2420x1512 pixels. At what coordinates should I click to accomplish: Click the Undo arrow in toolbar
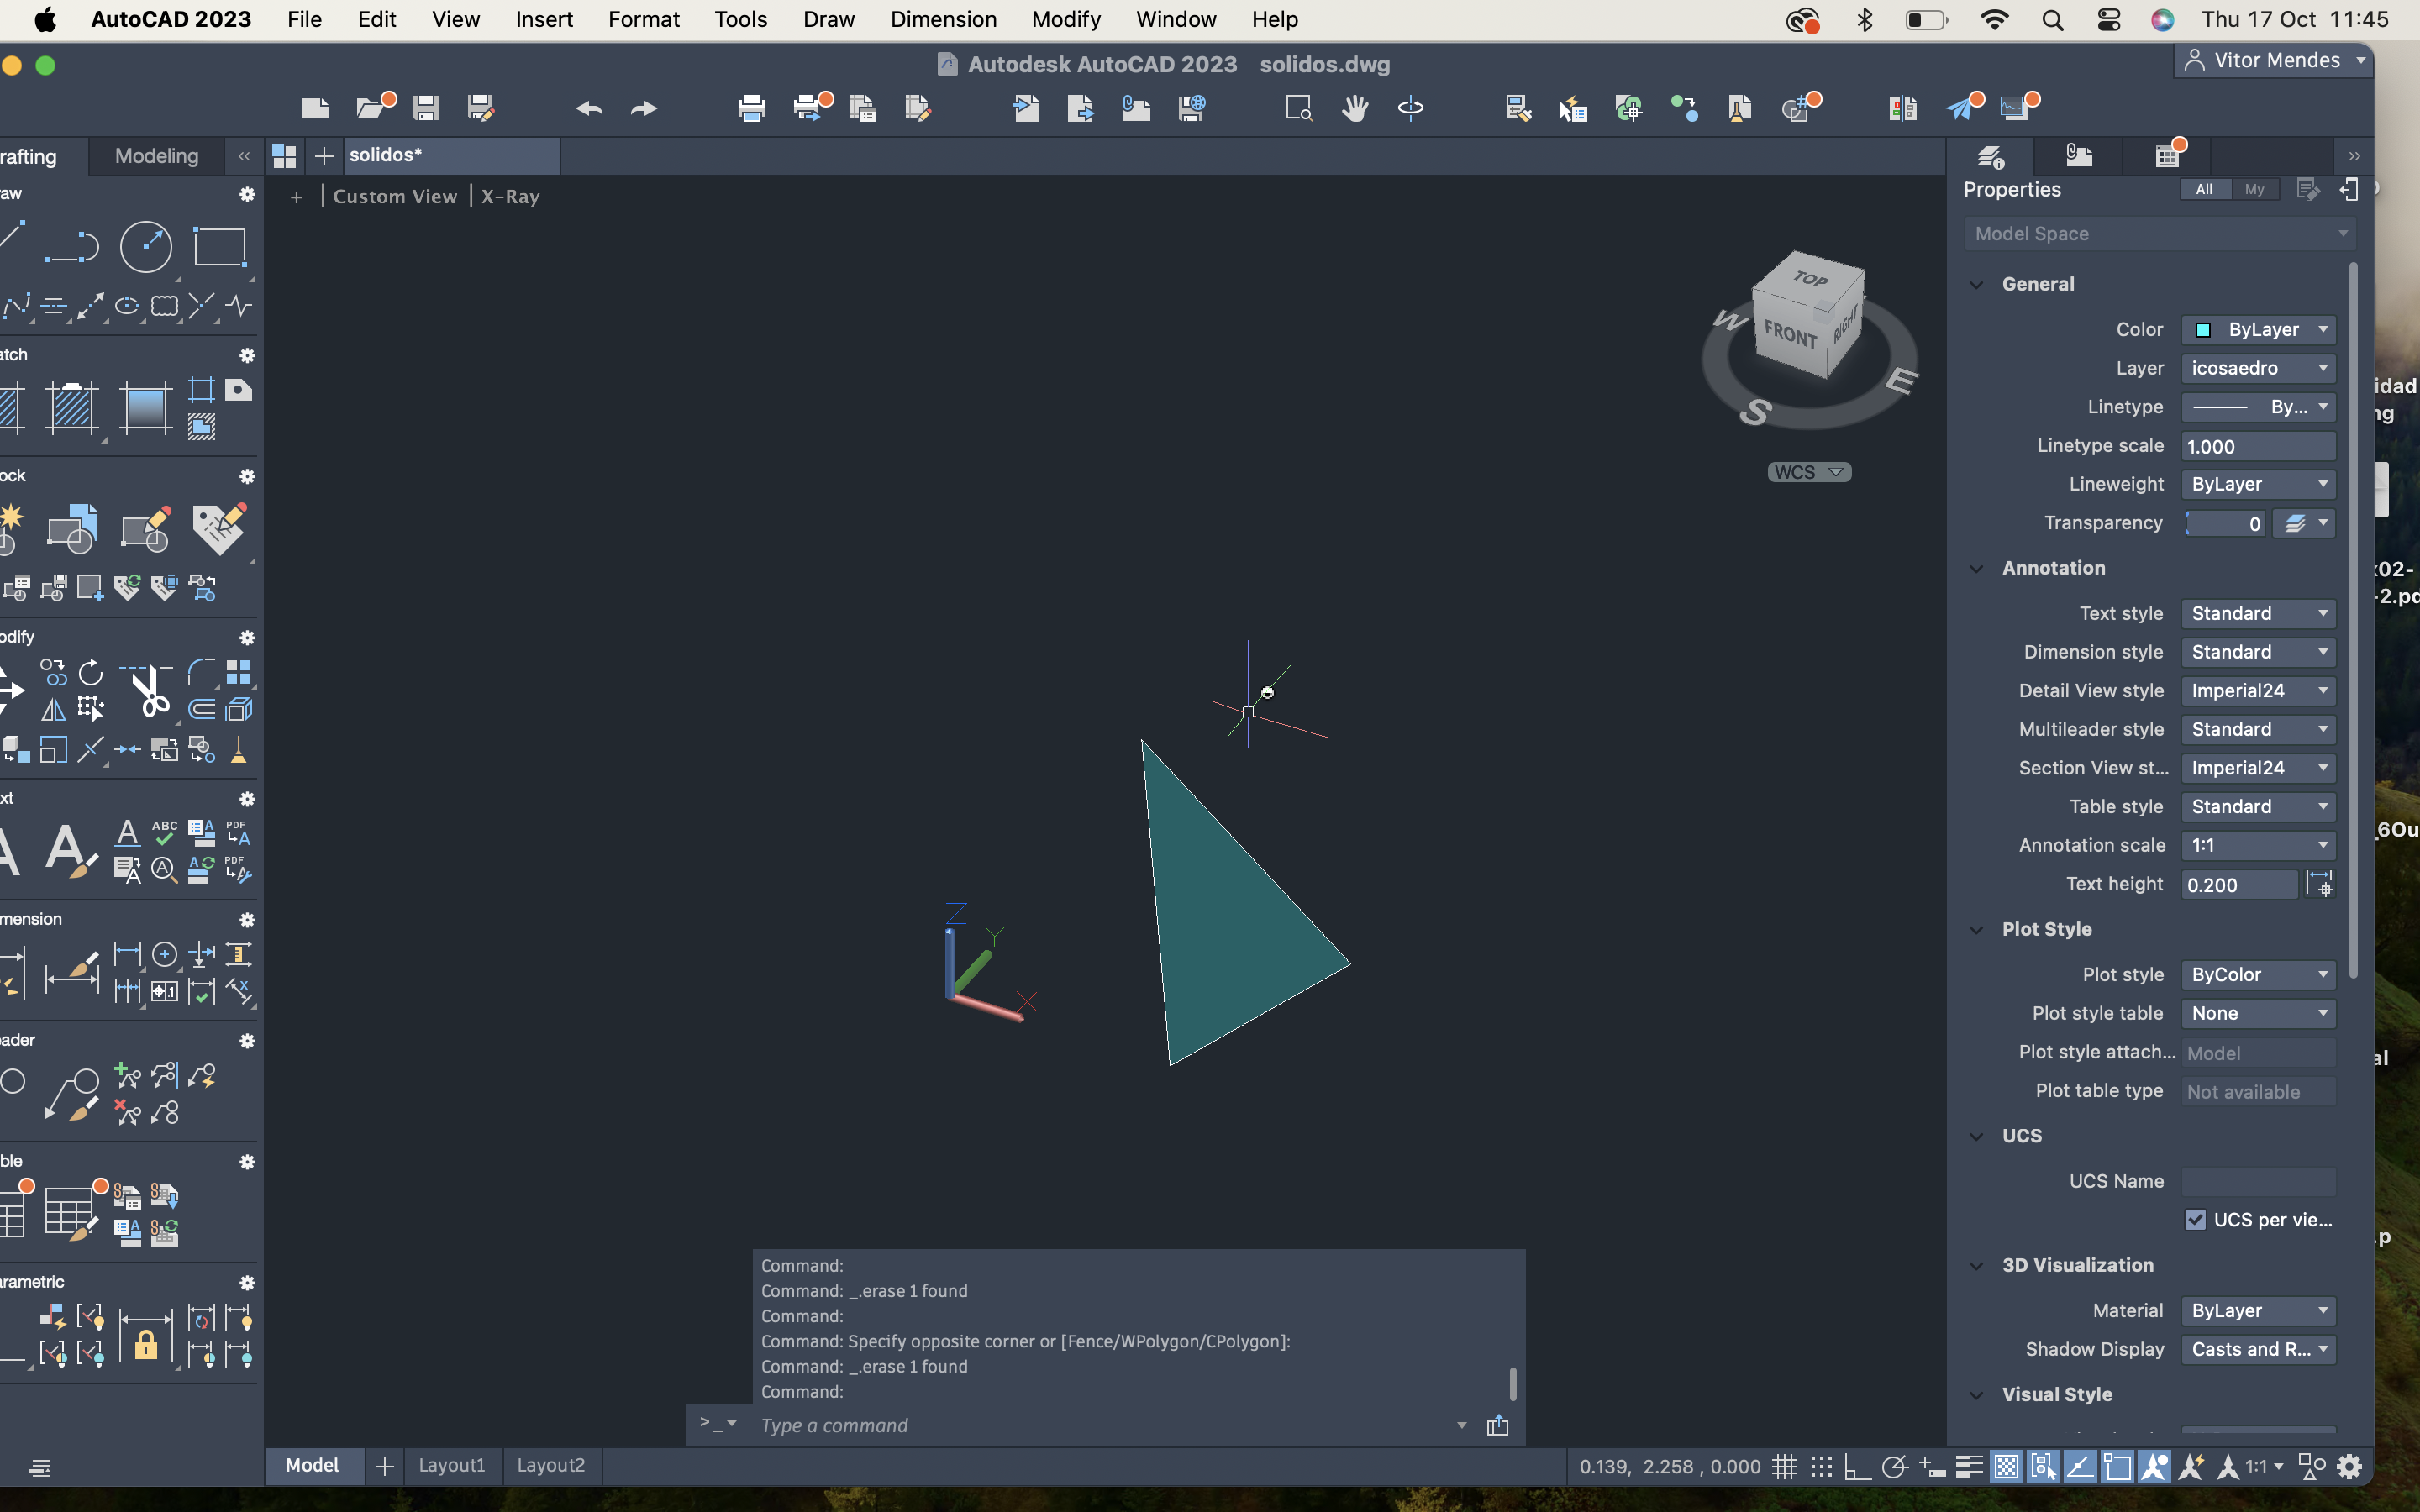589,108
